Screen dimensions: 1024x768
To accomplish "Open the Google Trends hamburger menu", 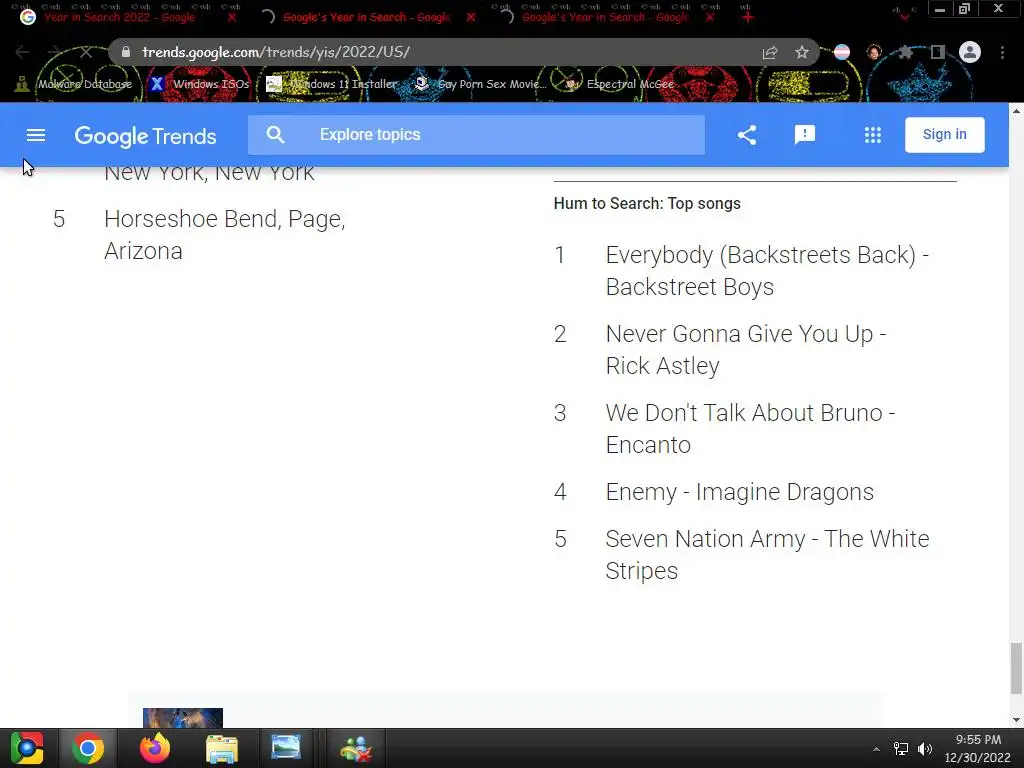I will click(36, 135).
